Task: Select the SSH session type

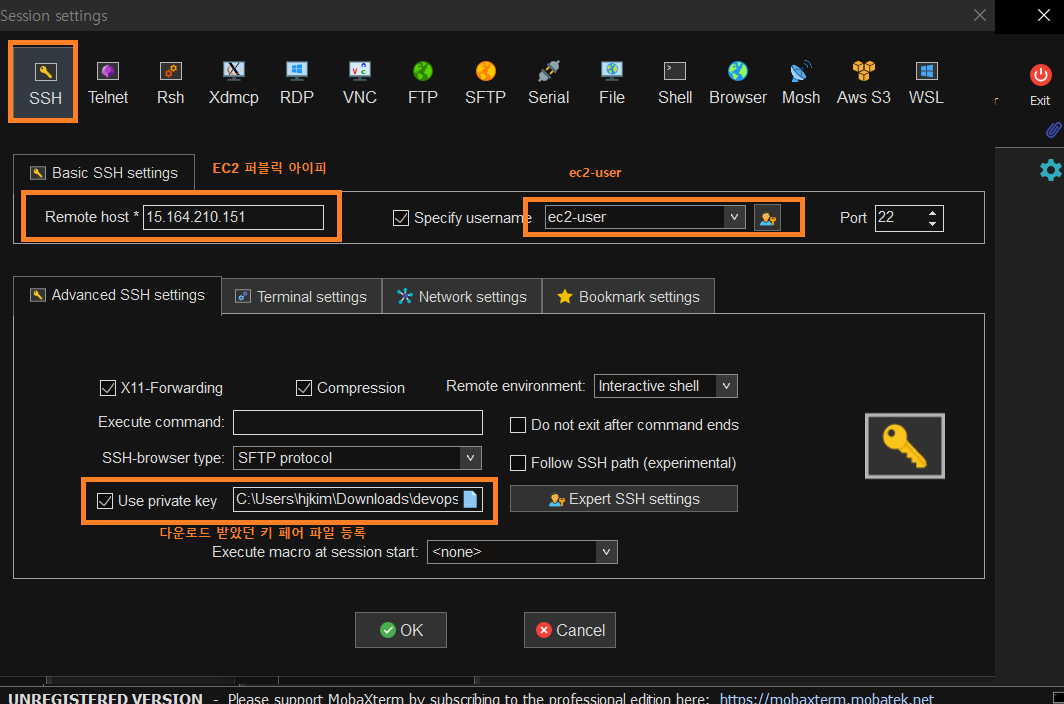Action: point(45,83)
